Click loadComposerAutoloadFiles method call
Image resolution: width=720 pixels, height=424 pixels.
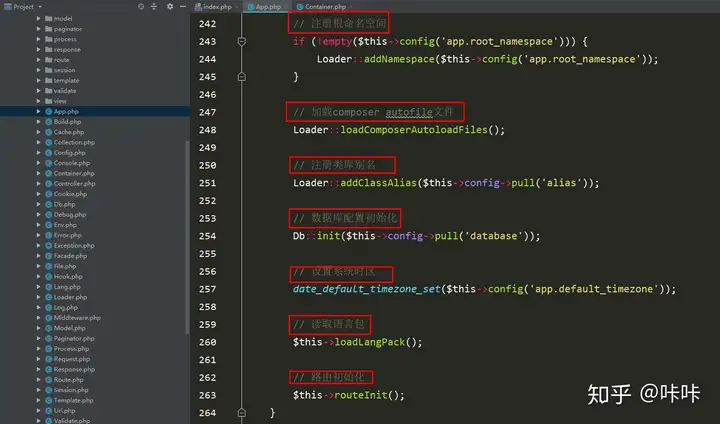pos(414,130)
